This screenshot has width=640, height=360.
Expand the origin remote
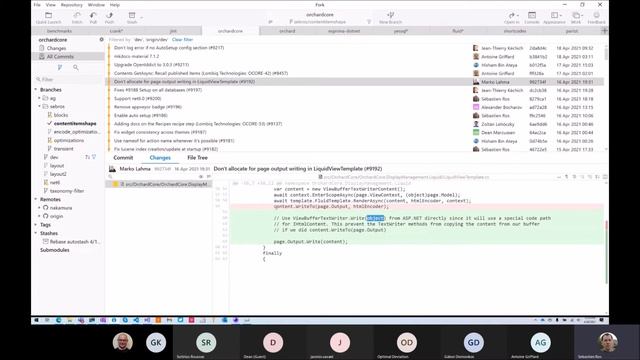point(39,216)
